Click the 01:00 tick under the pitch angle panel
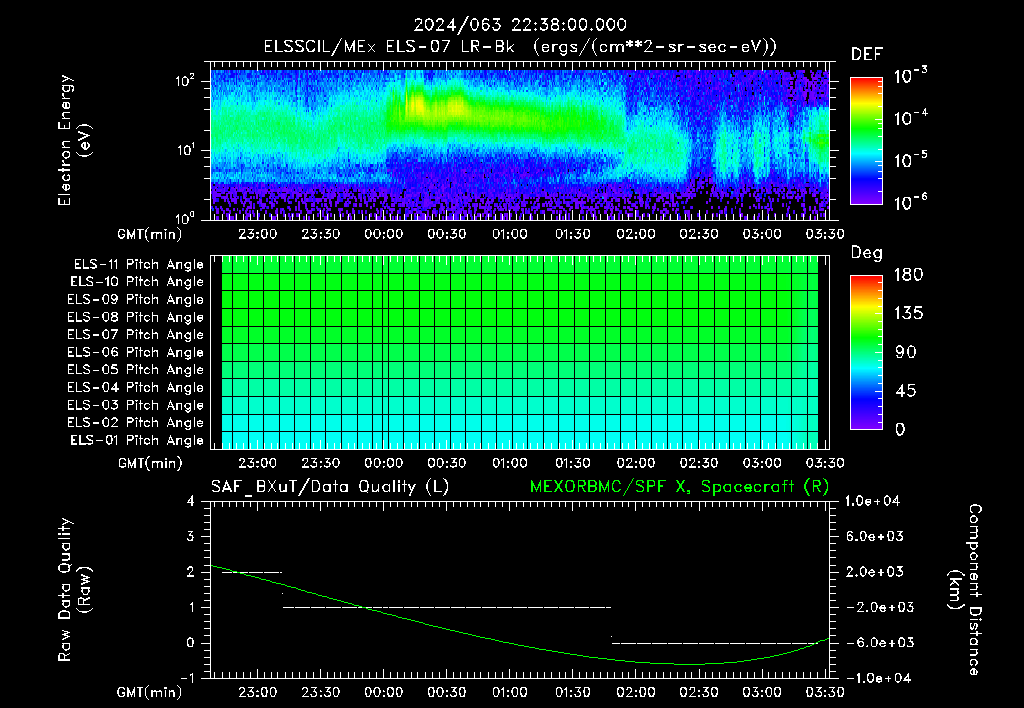This screenshot has width=1024, height=708. [x=509, y=463]
